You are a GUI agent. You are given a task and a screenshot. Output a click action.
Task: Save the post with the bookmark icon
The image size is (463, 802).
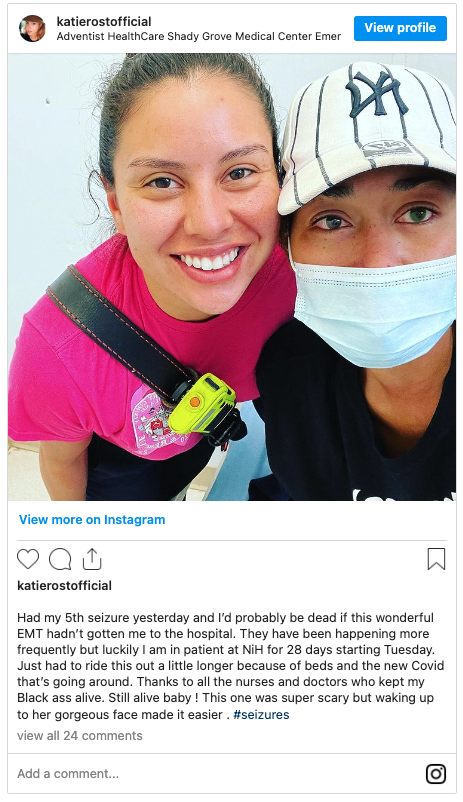(436, 559)
